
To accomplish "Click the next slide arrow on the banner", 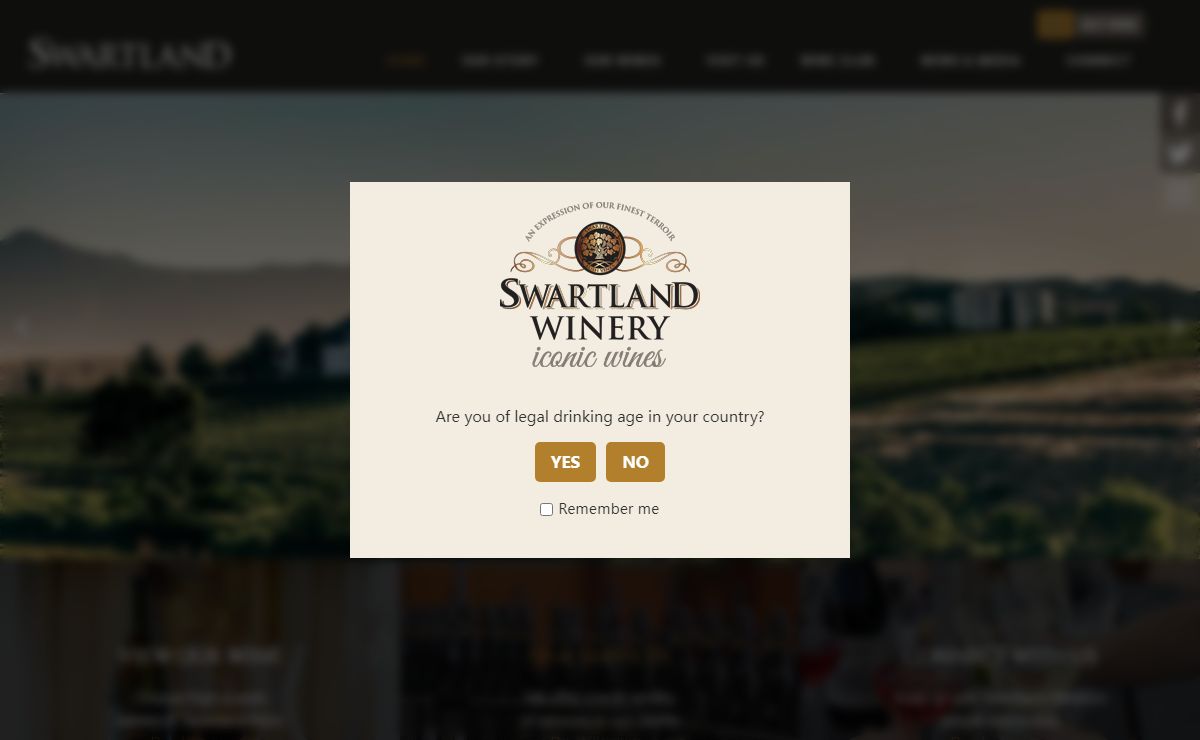I will [x=1180, y=326].
